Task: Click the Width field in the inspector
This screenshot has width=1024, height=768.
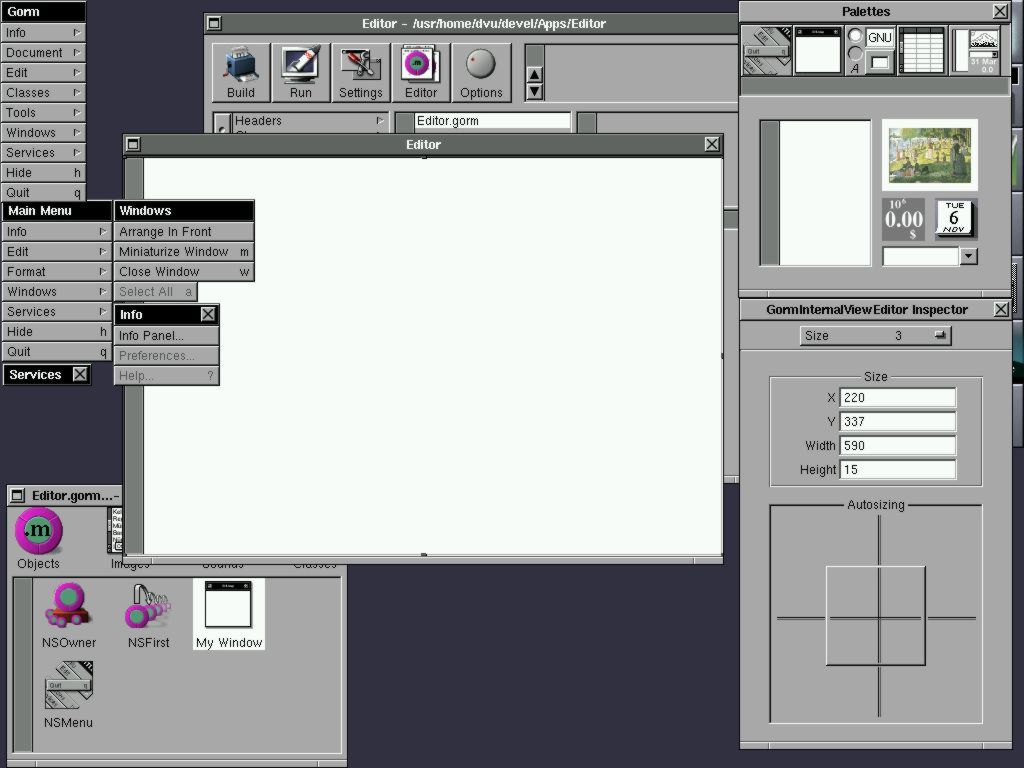Action: click(x=897, y=446)
